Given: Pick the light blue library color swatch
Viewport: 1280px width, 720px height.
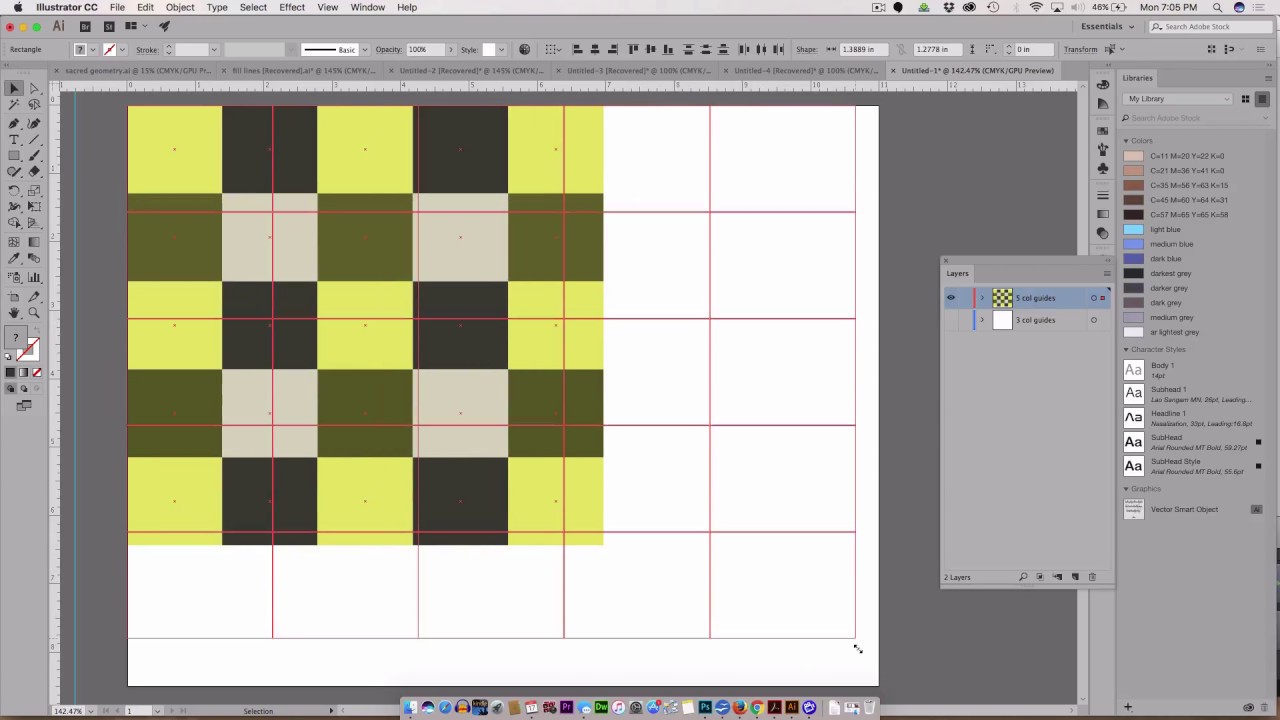Looking at the screenshot, I should click(1133, 229).
